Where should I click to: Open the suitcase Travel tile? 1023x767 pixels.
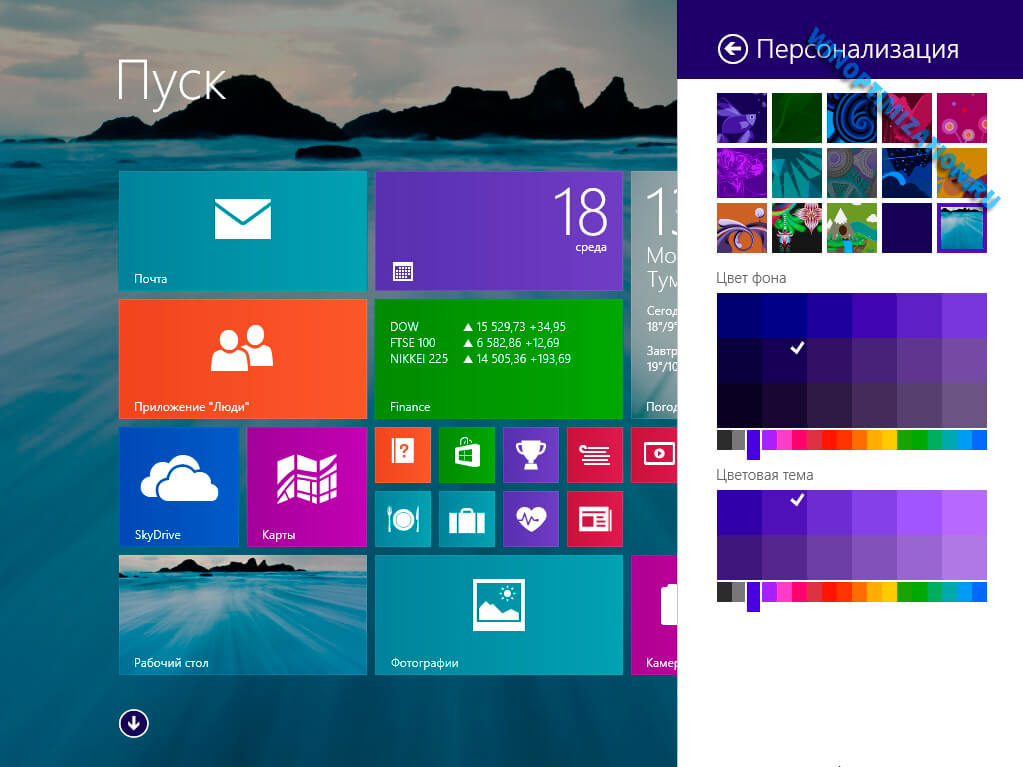pyautogui.click(x=466, y=518)
